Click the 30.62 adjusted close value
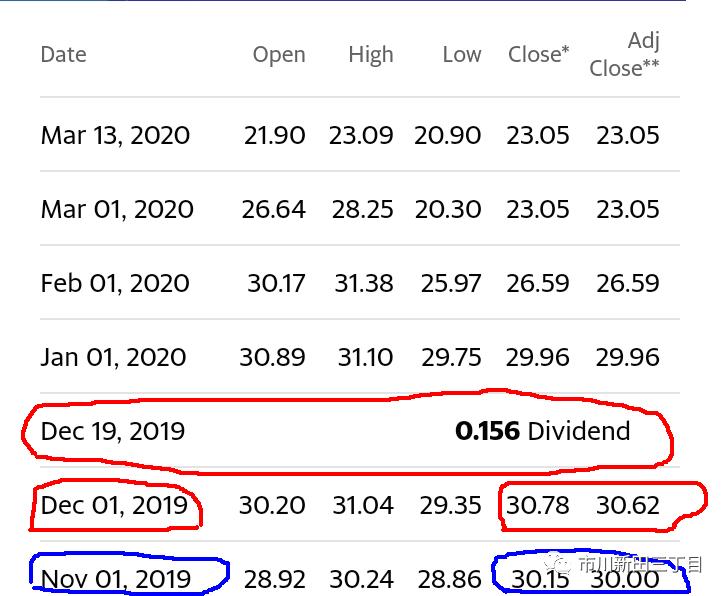The image size is (727, 596). tap(628, 505)
